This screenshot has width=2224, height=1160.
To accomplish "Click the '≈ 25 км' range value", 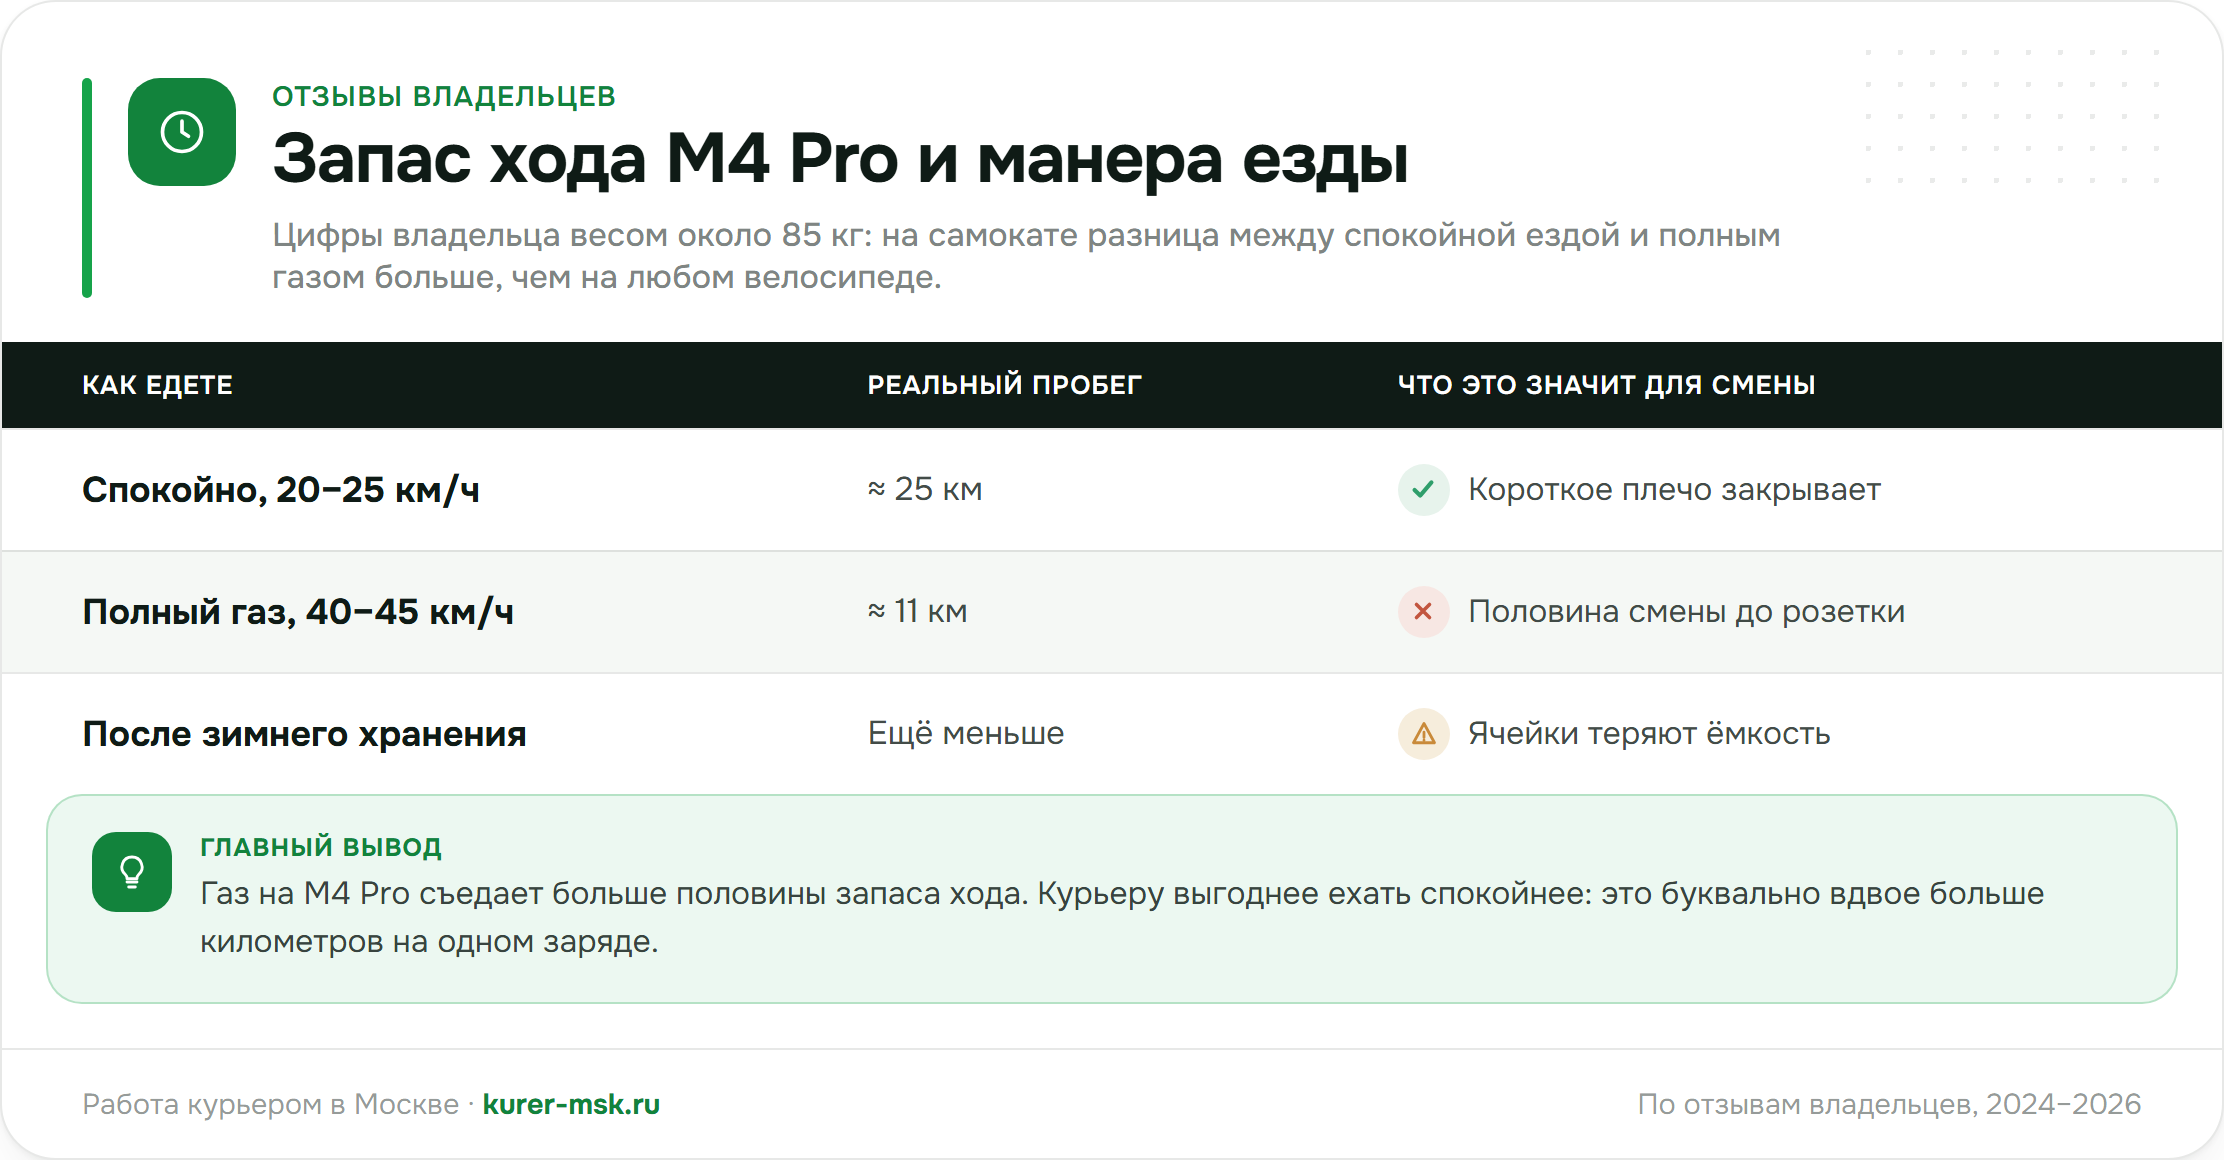I will [x=925, y=489].
